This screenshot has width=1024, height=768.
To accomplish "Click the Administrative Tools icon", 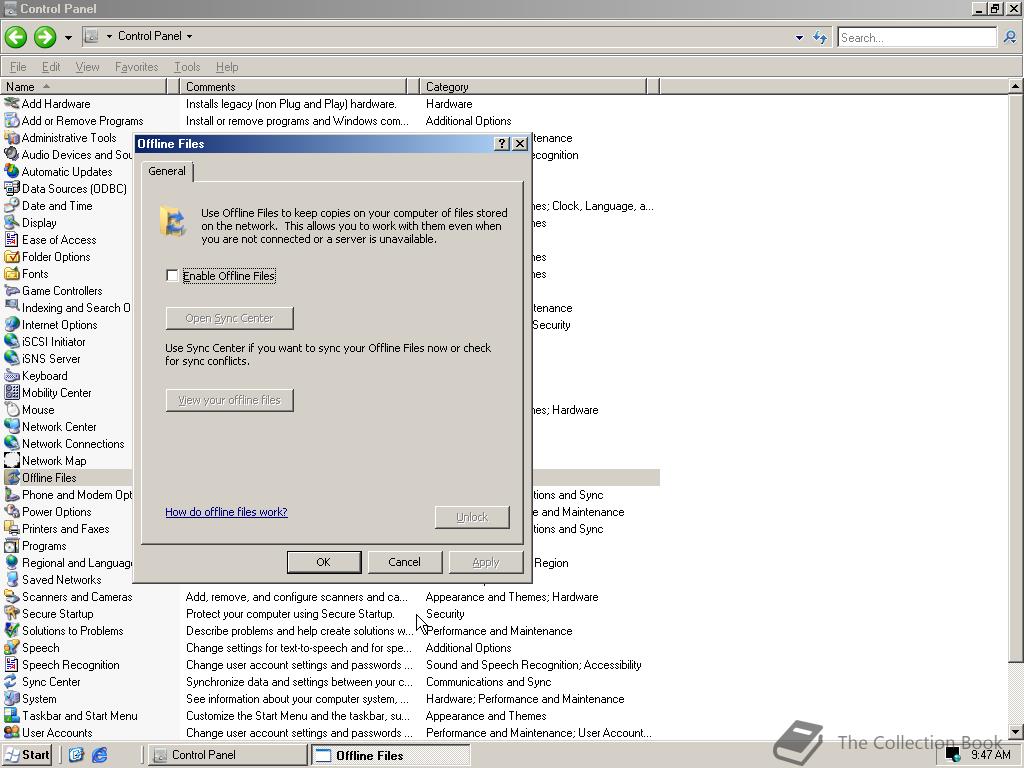I will 12,137.
